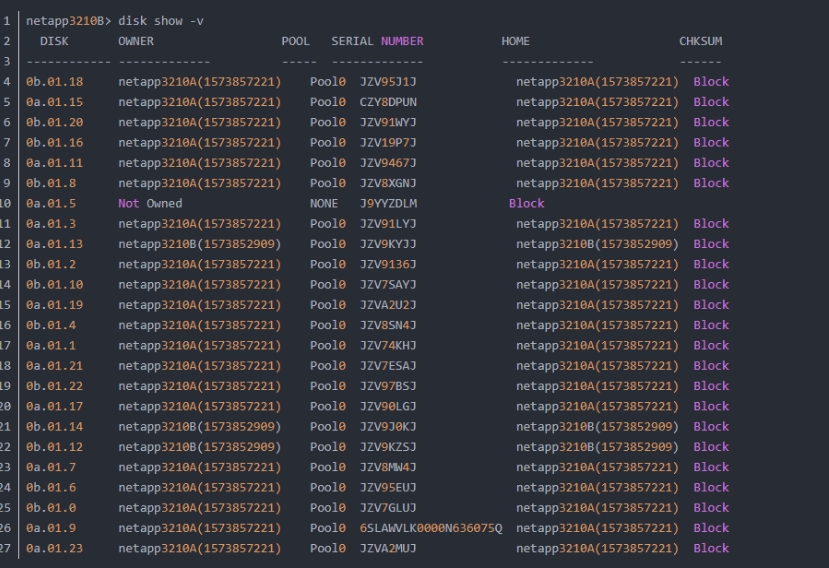Click serial number JZV74KHJ
The image size is (829, 568).
(x=388, y=345)
